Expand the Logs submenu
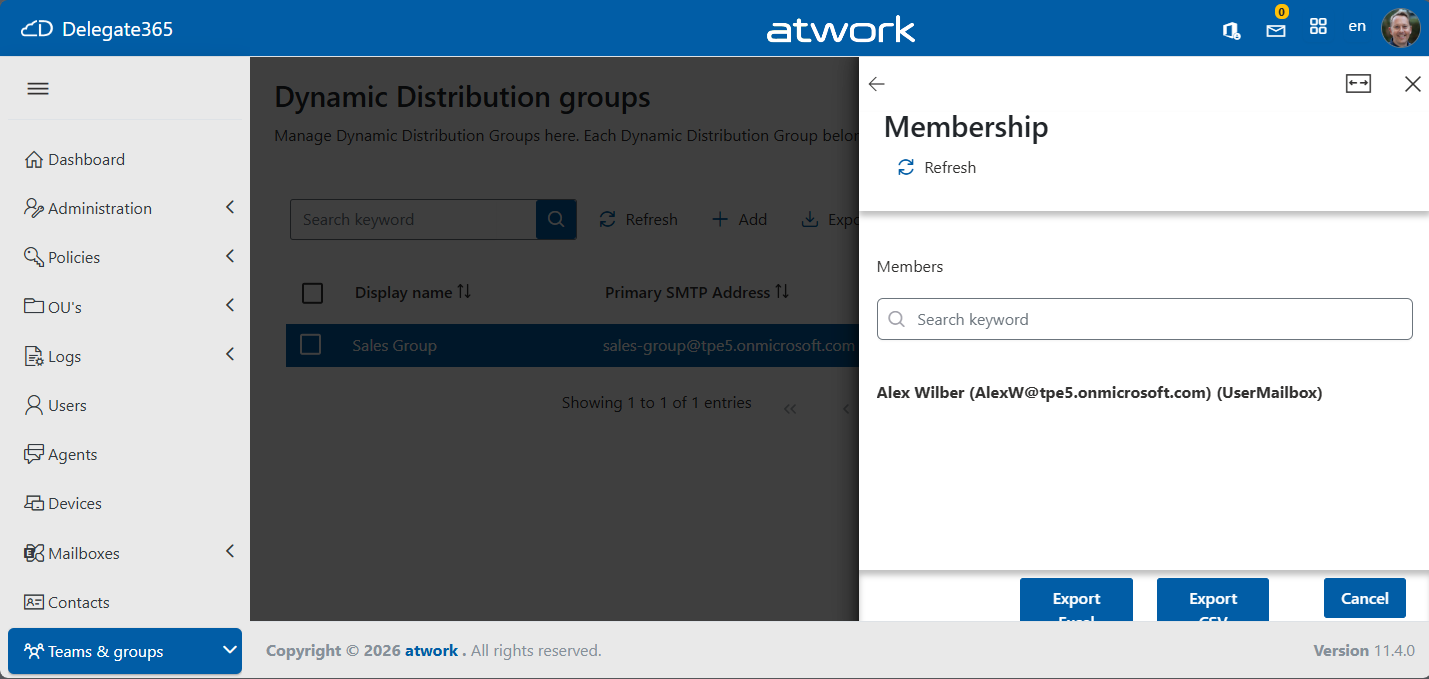Image resolution: width=1429 pixels, height=679 pixels. (x=230, y=355)
